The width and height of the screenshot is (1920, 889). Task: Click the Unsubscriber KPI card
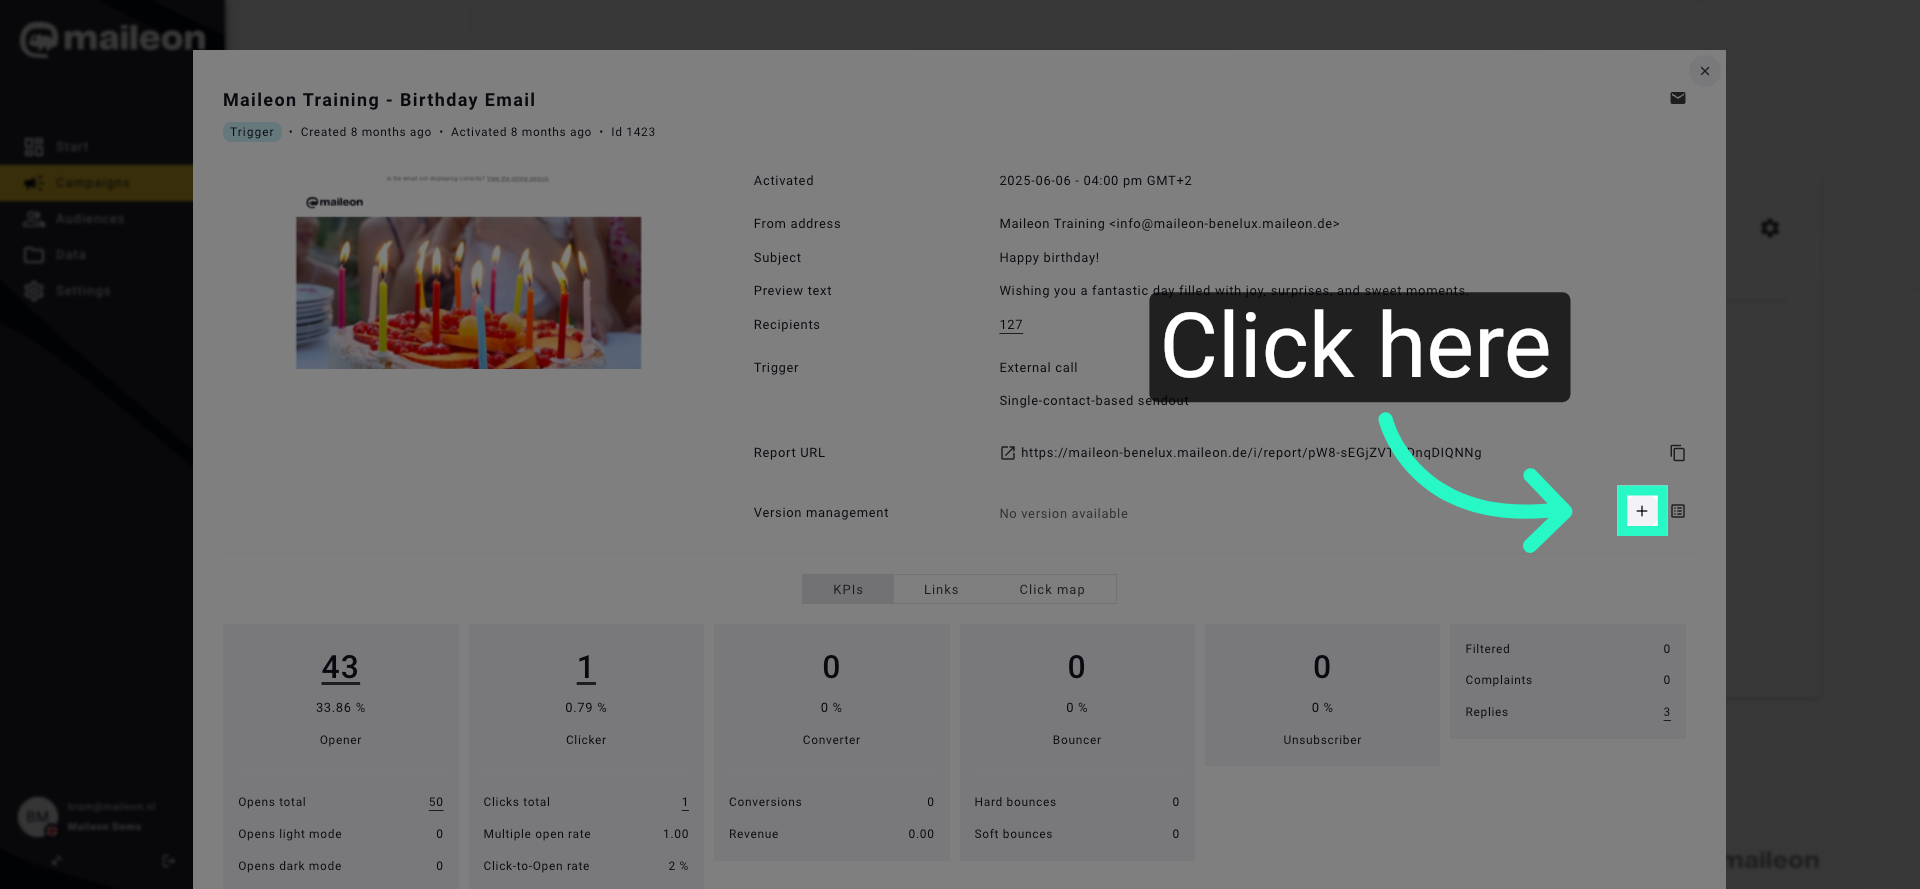tap(1322, 695)
